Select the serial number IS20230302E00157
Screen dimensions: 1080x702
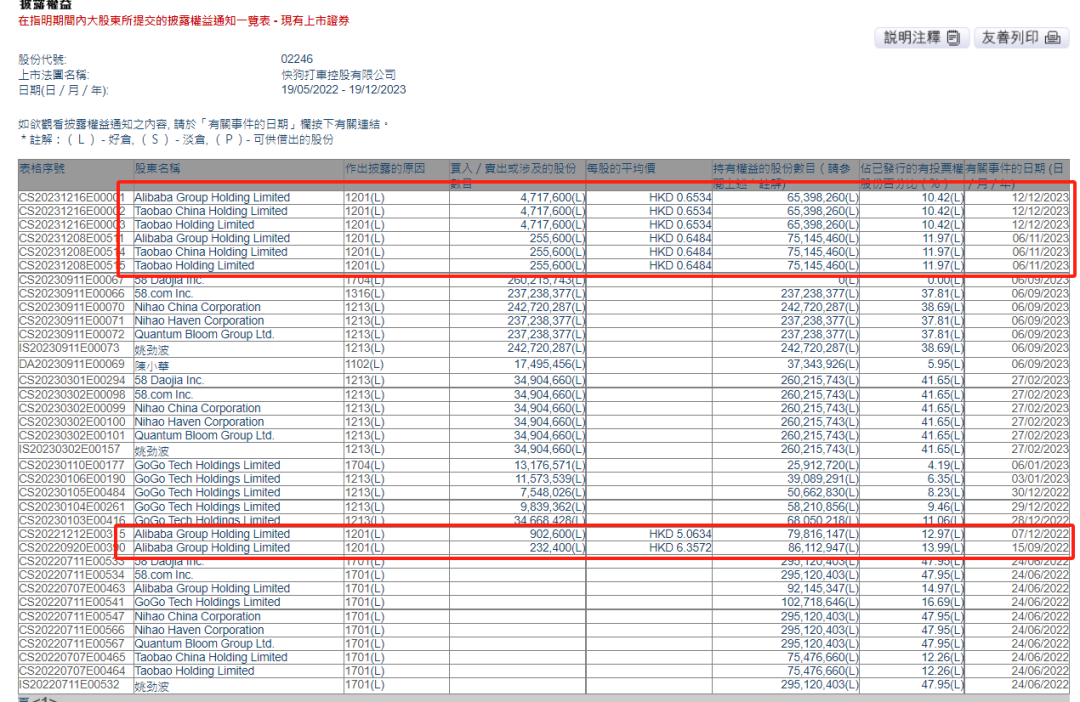point(69,449)
